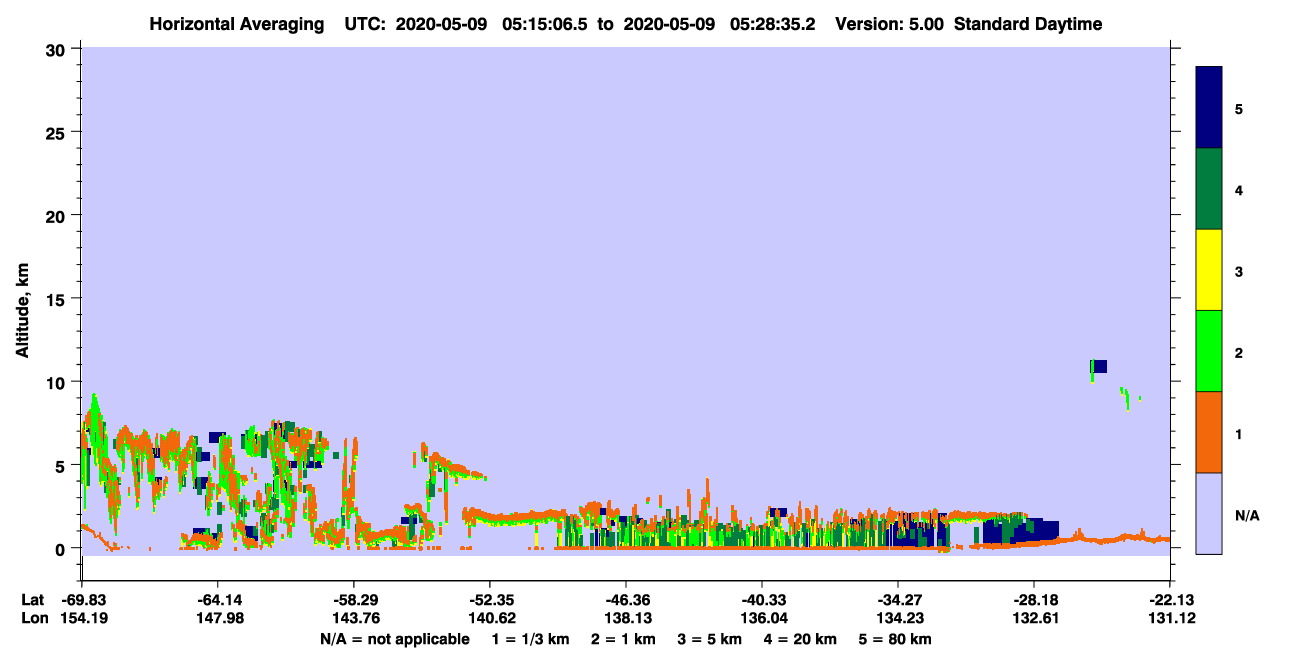Viewport: 1300px width, 667px height.
Task: Click the colorbar label '4'
Action: pyautogui.click(x=1239, y=189)
